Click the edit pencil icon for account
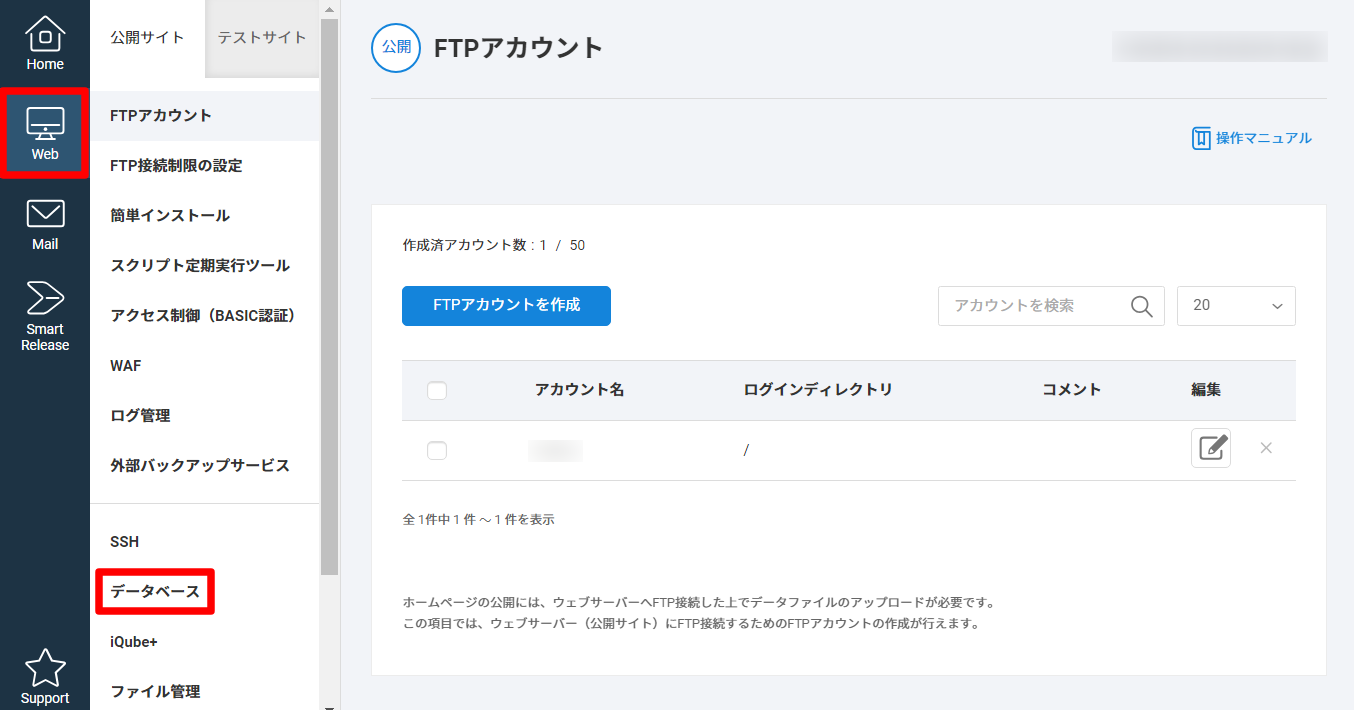The image size is (1354, 710). [1210, 449]
